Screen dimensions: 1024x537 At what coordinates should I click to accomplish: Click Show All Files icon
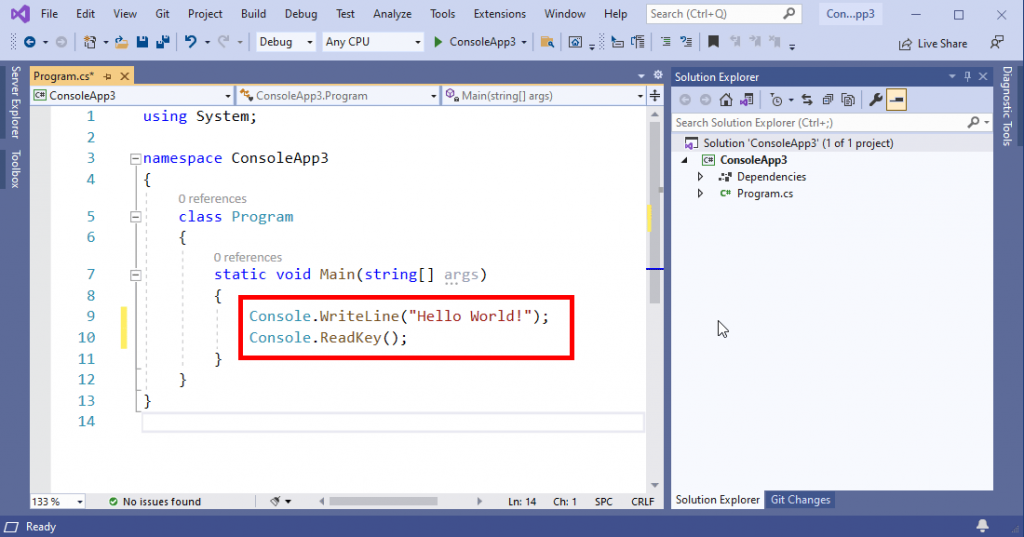click(847, 99)
